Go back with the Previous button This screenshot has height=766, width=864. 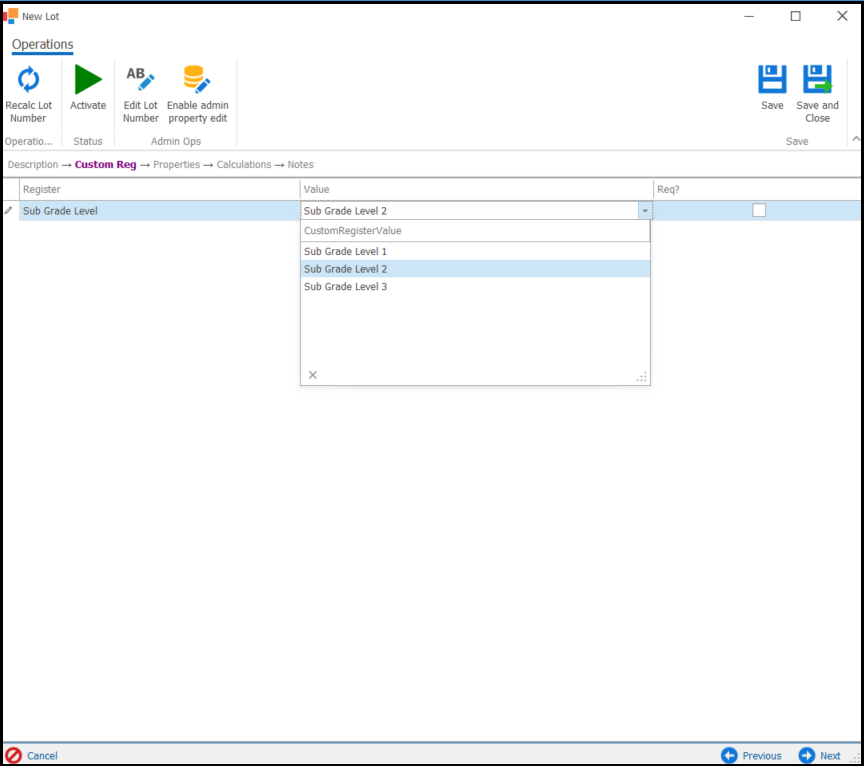(751, 755)
